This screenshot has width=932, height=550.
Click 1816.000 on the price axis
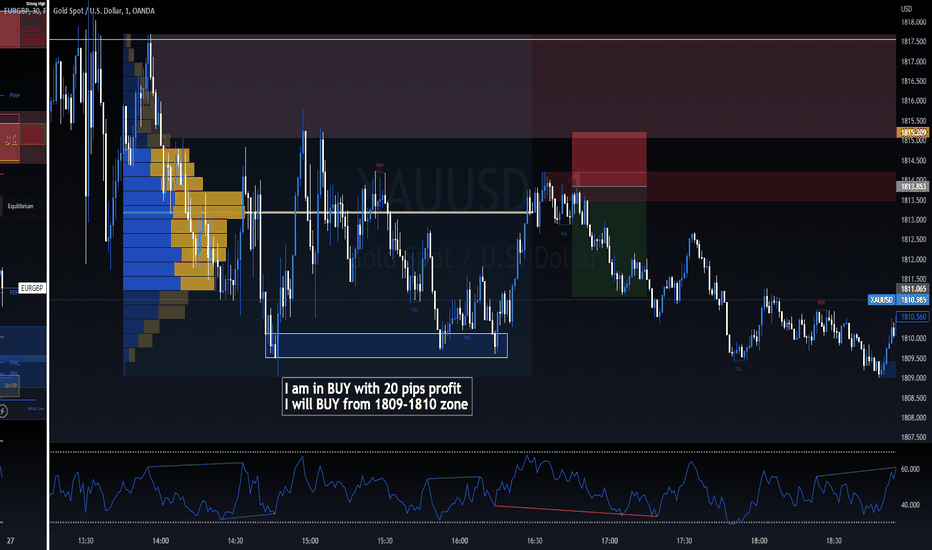click(x=914, y=100)
